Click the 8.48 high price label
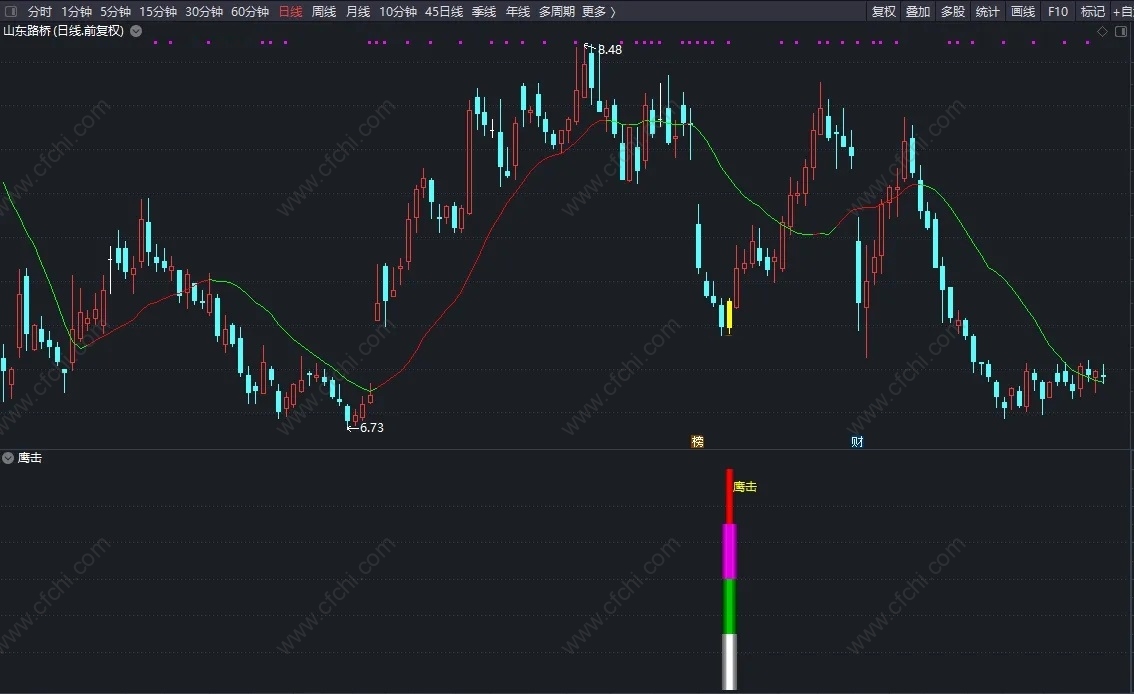This screenshot has height=694, width=1134. point(610,50)
